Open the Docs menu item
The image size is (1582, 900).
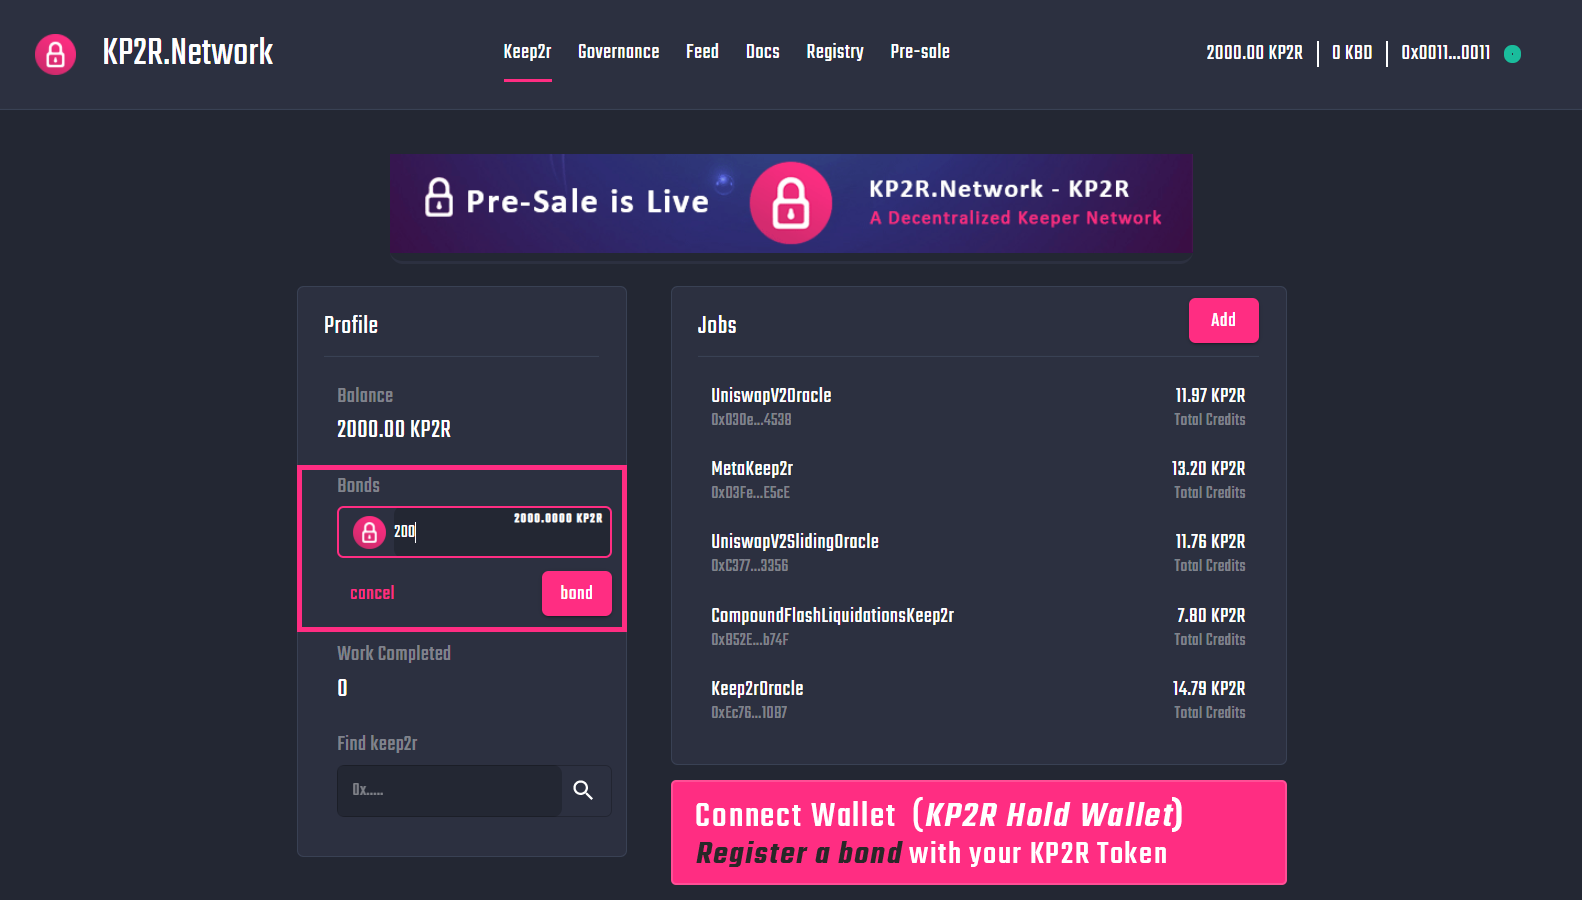(x=762, y=52)
